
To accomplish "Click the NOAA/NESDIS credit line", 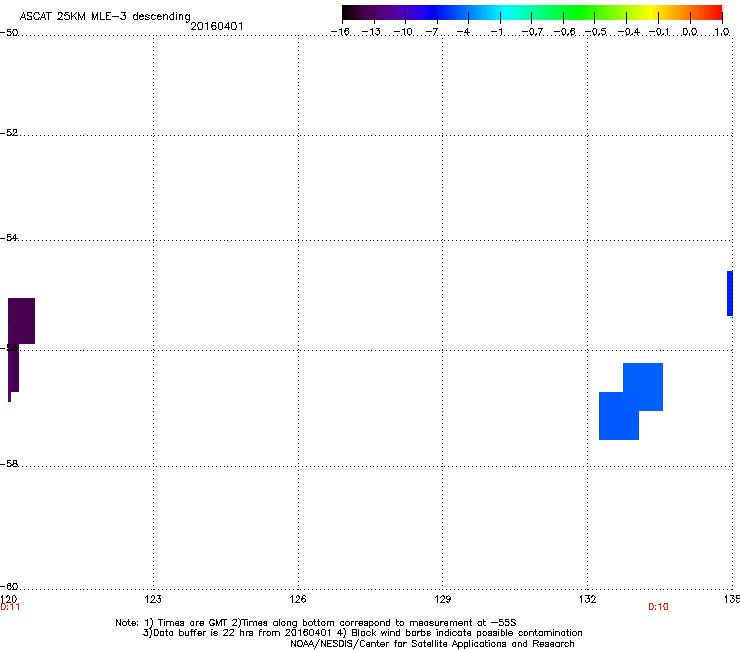I will [432, 644].
